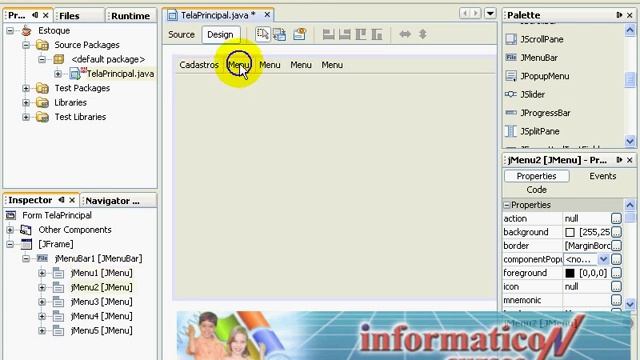640x360 pixels.
Task: Activate the Connection Mode toolbar icon
Action: coord(280,34)
